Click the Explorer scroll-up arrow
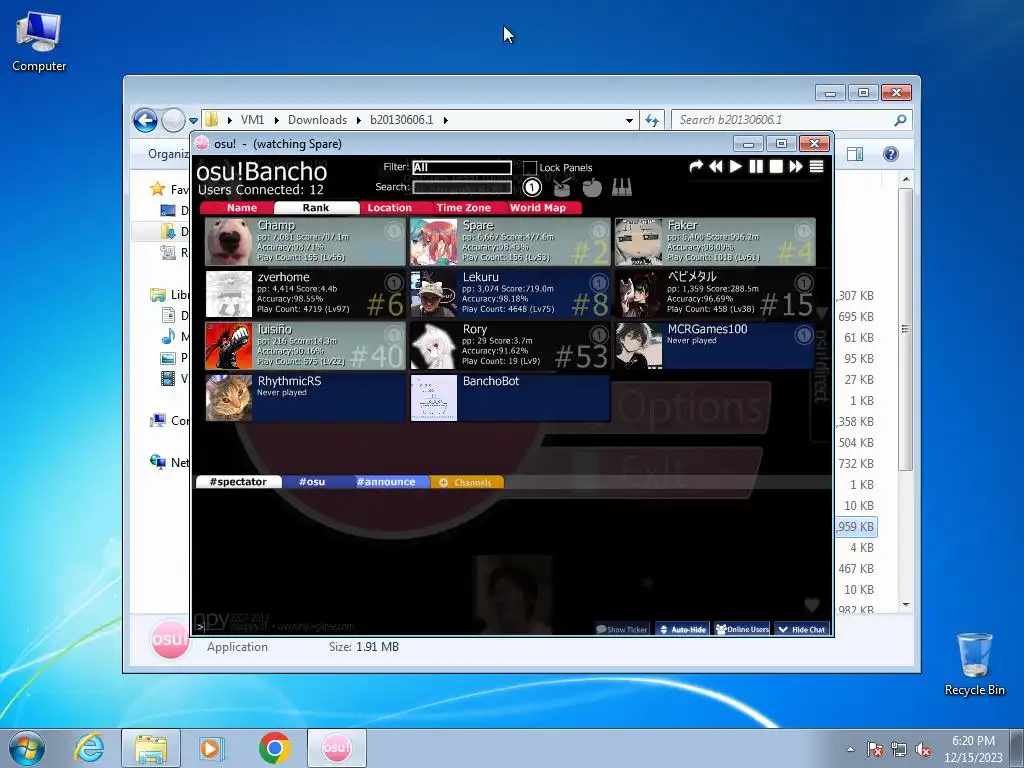Viewport: 1024px width, 768px height. [906, 179]
